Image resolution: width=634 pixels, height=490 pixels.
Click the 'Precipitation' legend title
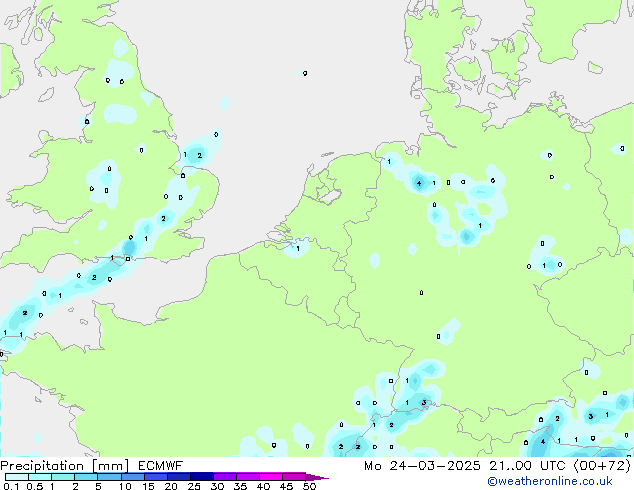pyautogui.click(x=42, y=466)
